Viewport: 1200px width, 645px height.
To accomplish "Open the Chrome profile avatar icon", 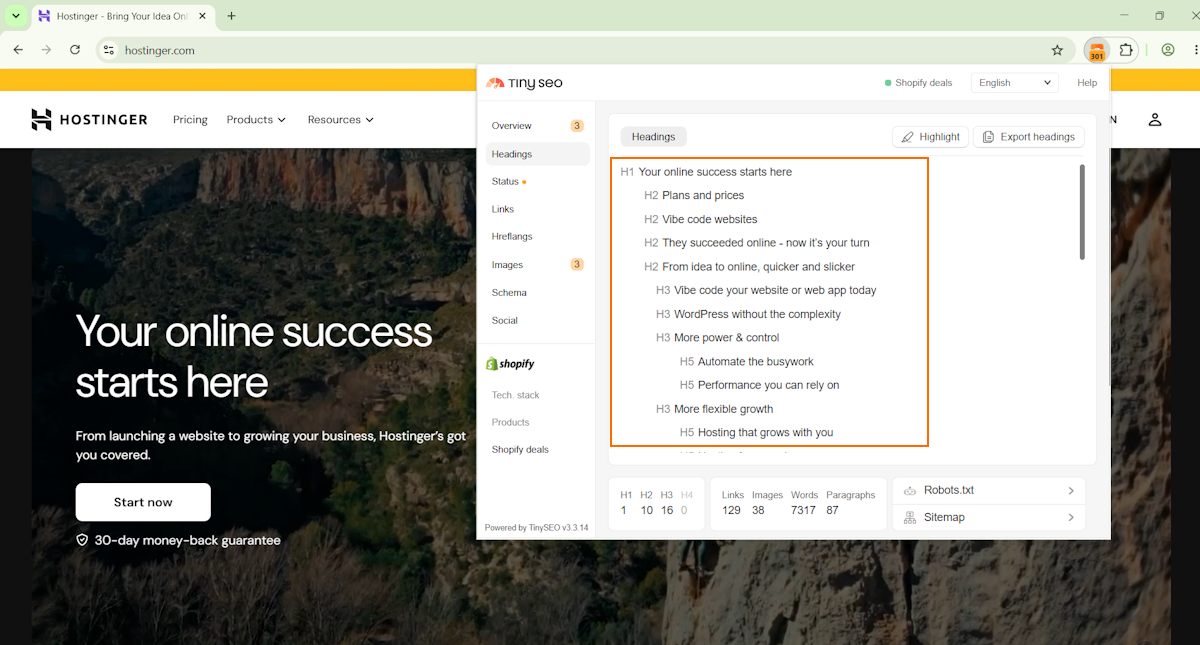I will point(1167,50).
